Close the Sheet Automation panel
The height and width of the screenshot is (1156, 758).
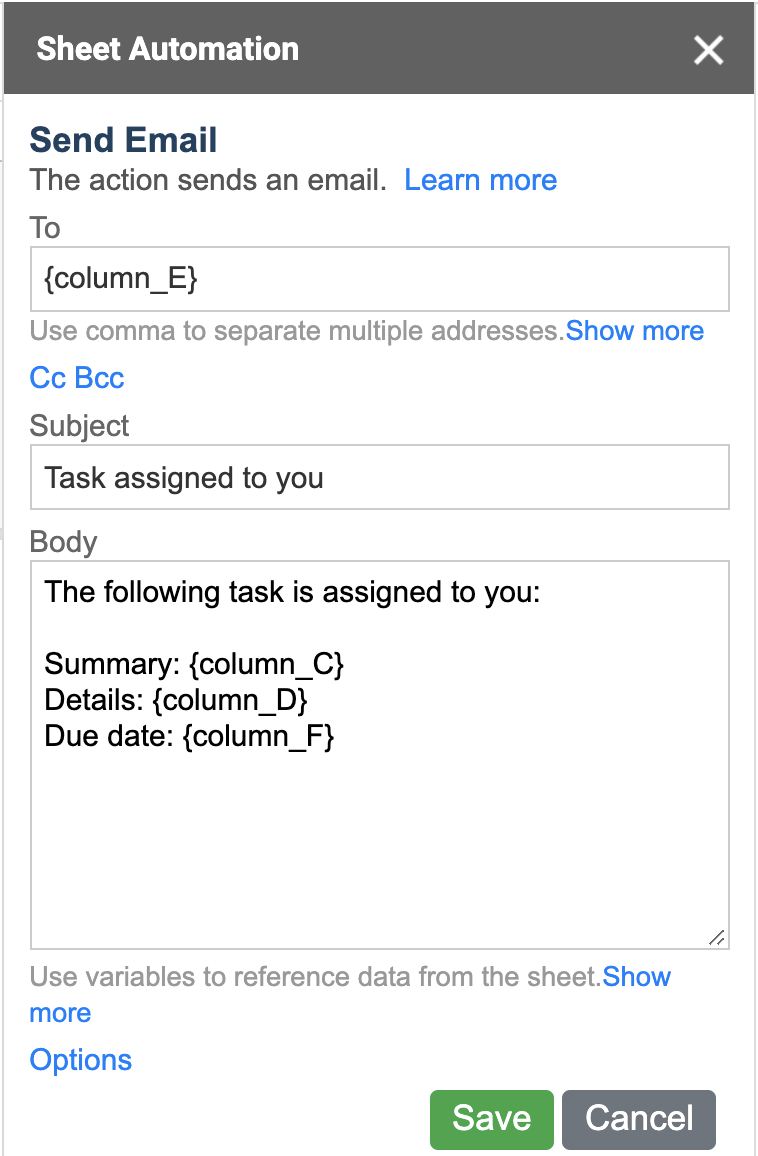[x=708, y=50]
